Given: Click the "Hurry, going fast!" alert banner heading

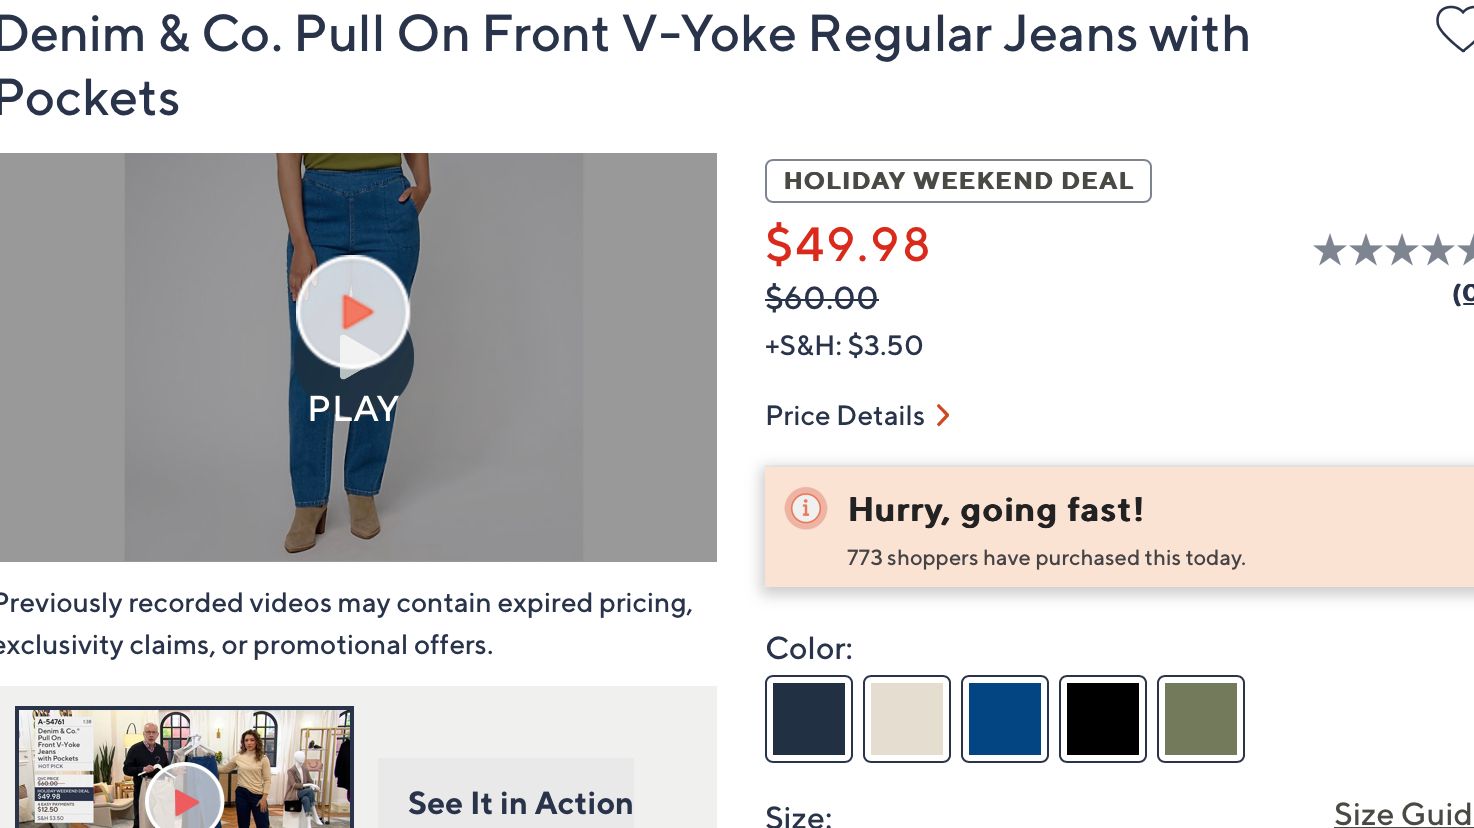Looking at the screenshot, I should click(995, 510).
